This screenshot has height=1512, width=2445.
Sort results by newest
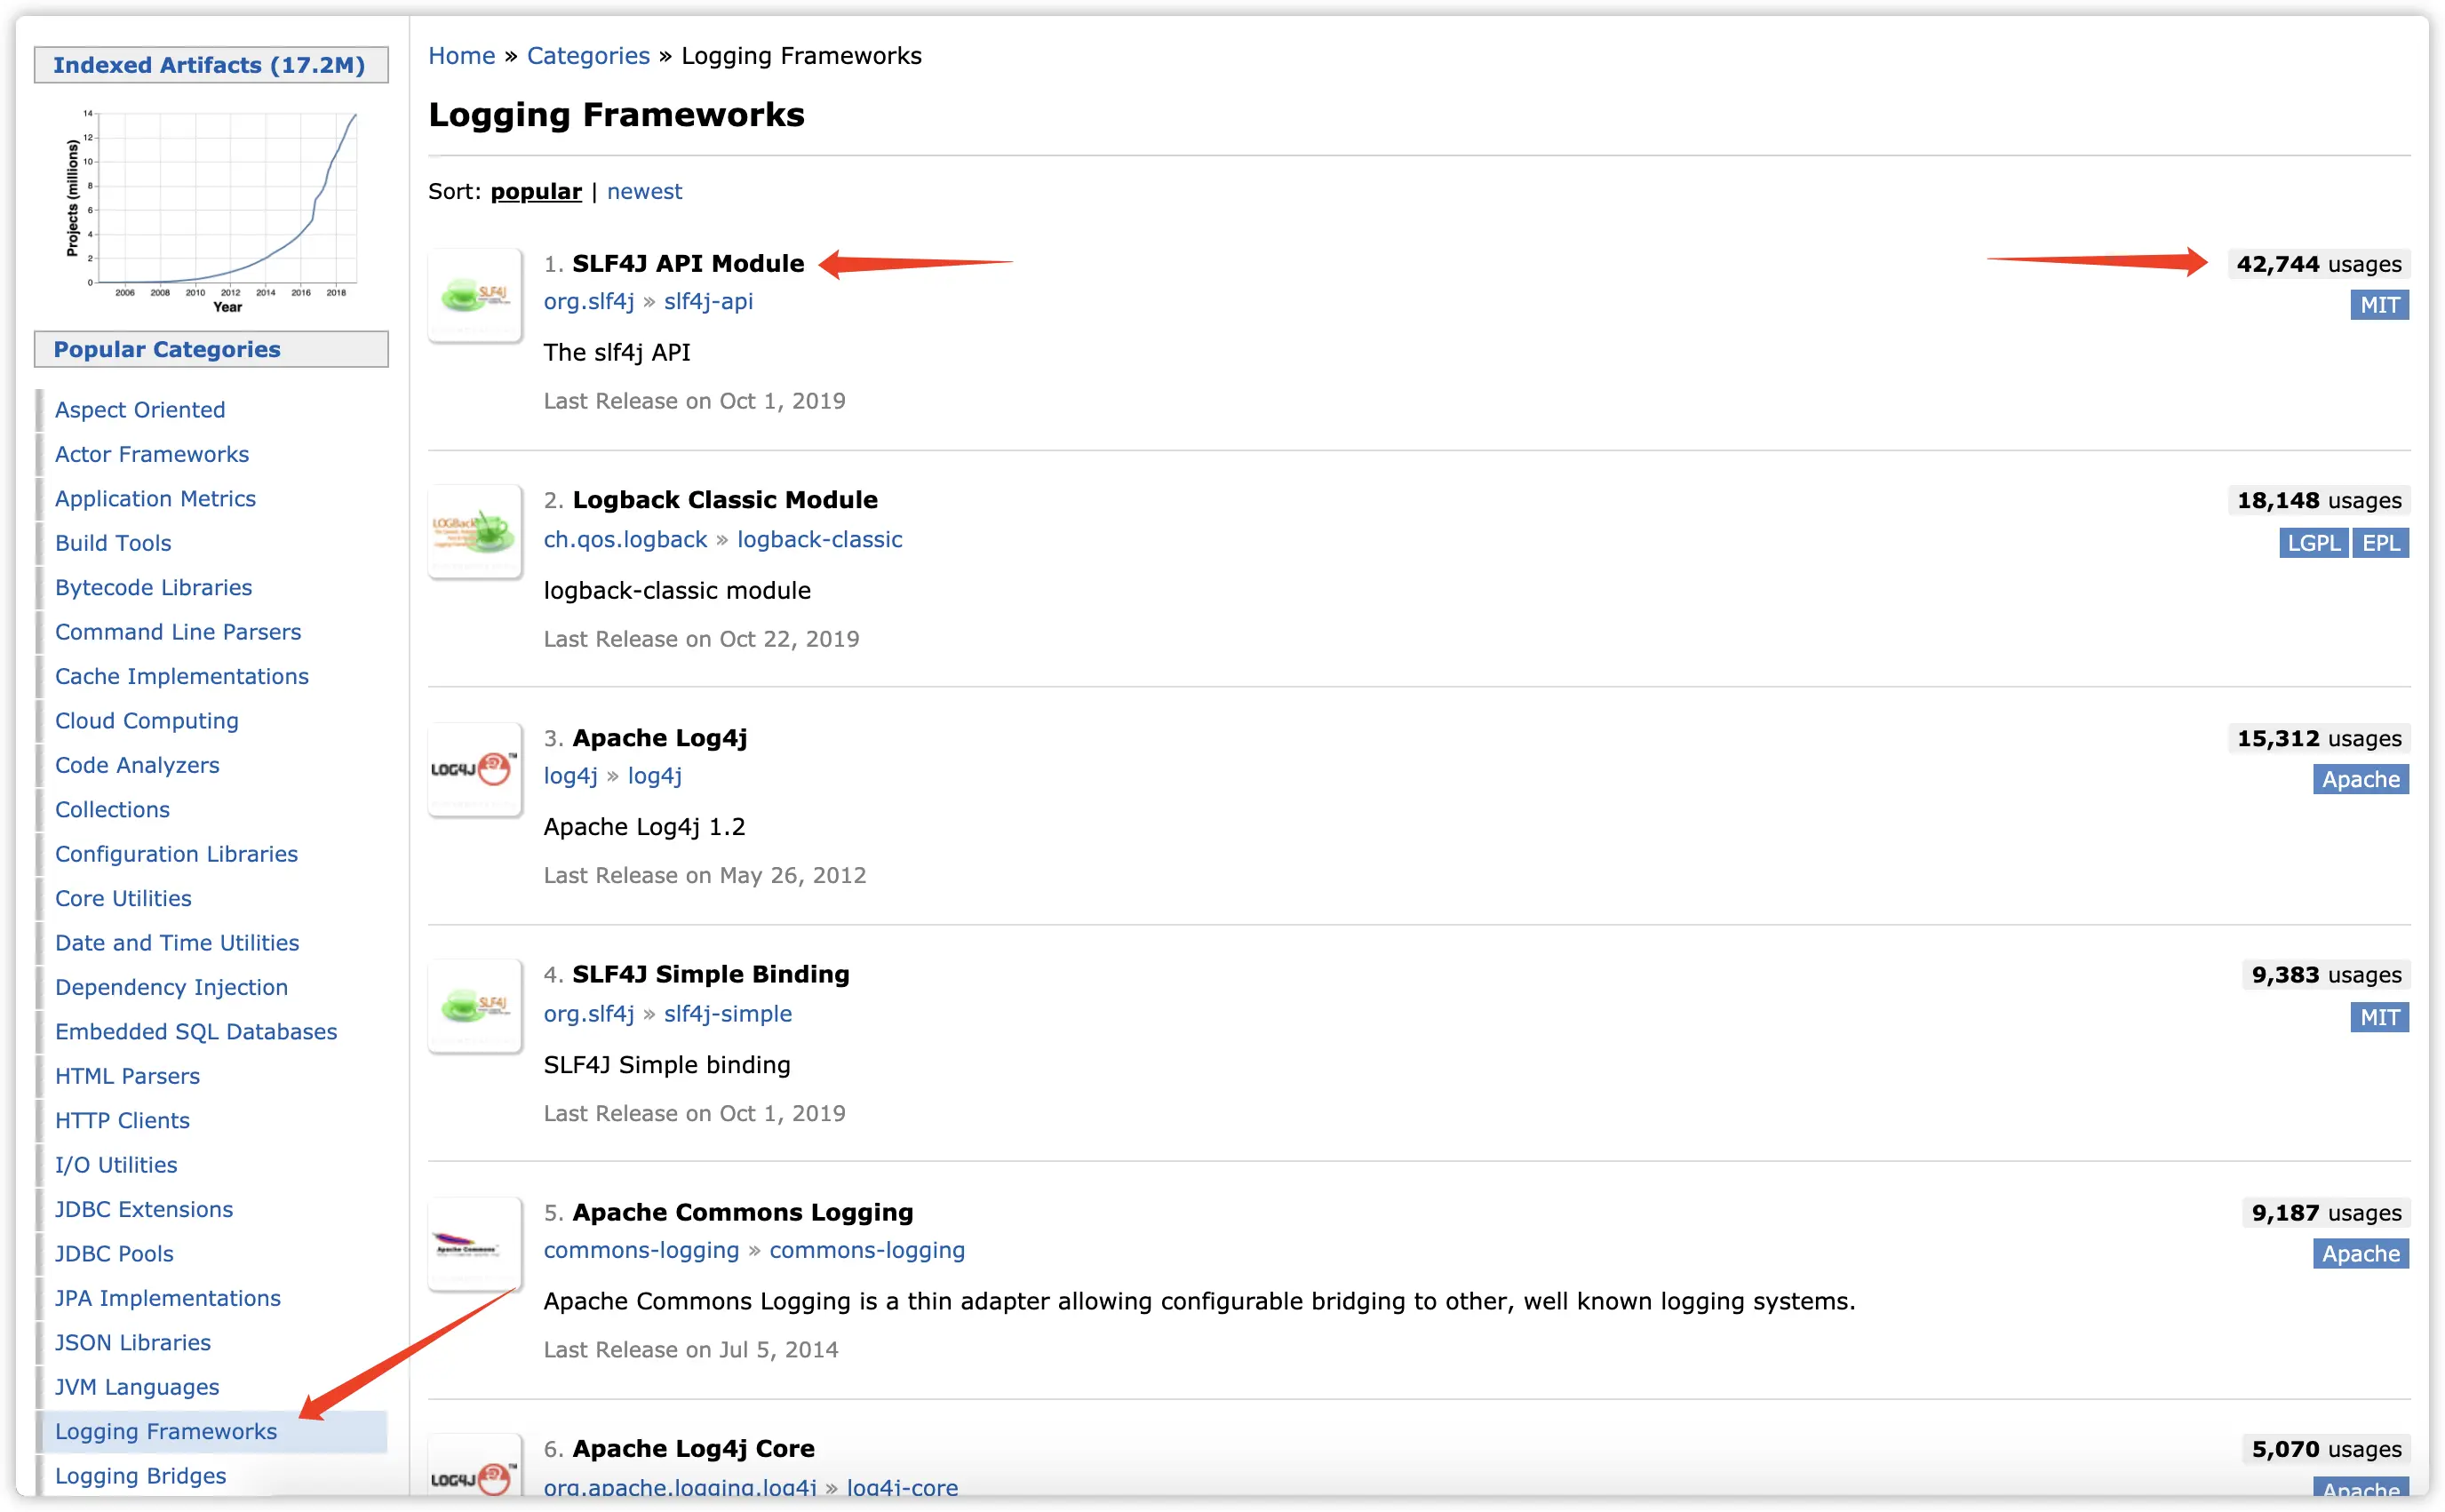click(644, 191)
